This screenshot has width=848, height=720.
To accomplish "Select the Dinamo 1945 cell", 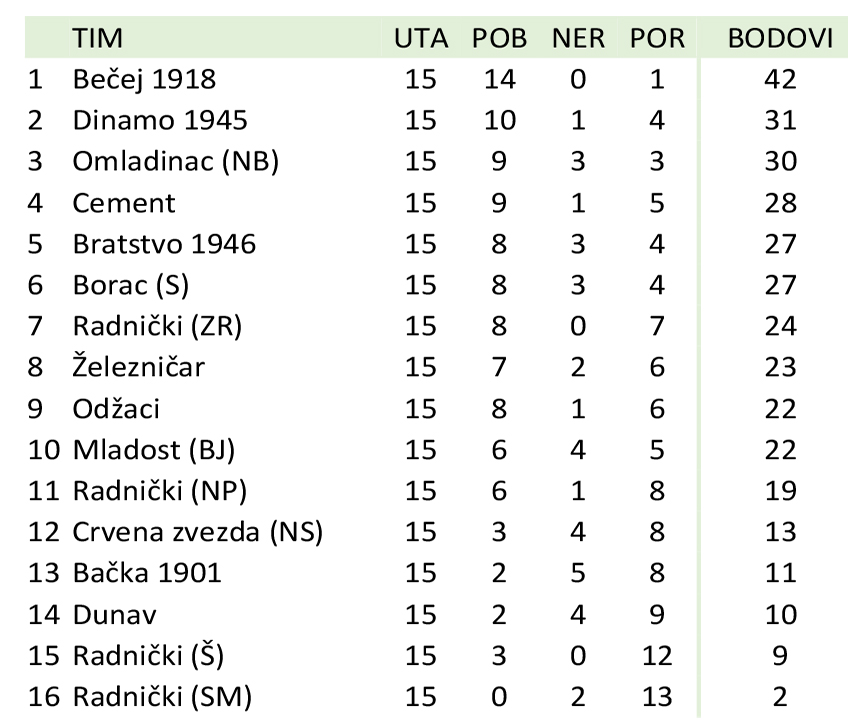I will tap(160, 120).
